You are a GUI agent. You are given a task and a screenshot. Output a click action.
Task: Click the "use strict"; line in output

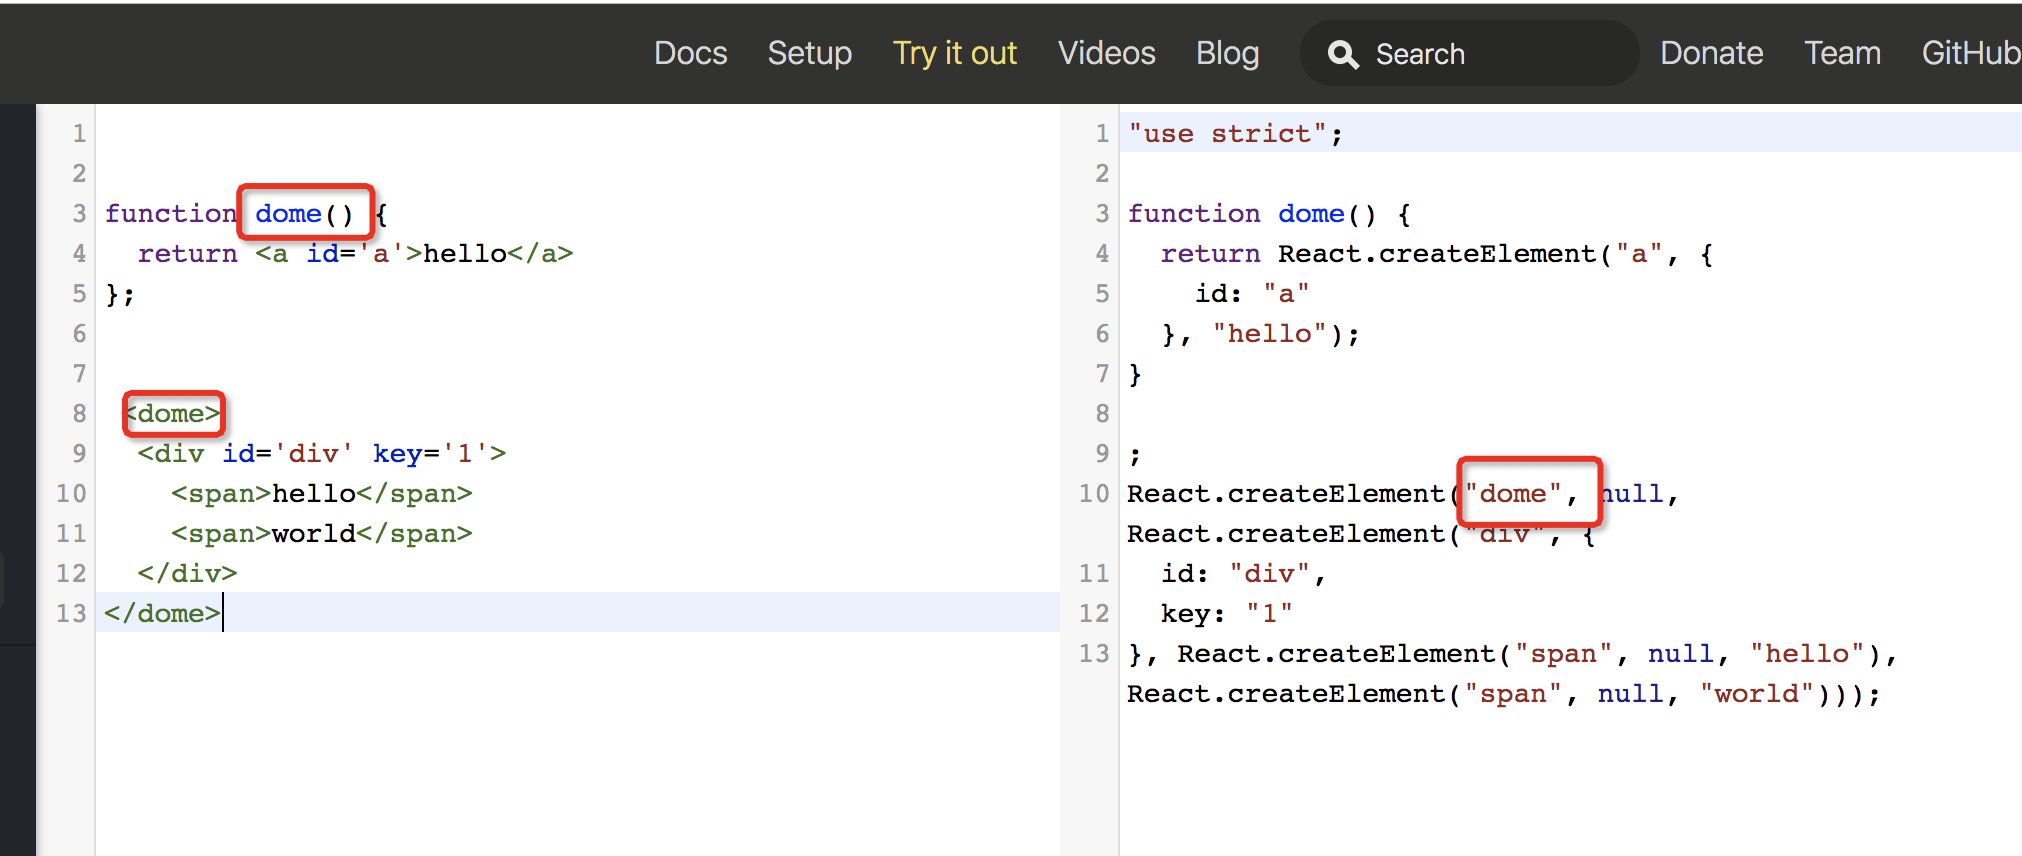(1236, 134)
